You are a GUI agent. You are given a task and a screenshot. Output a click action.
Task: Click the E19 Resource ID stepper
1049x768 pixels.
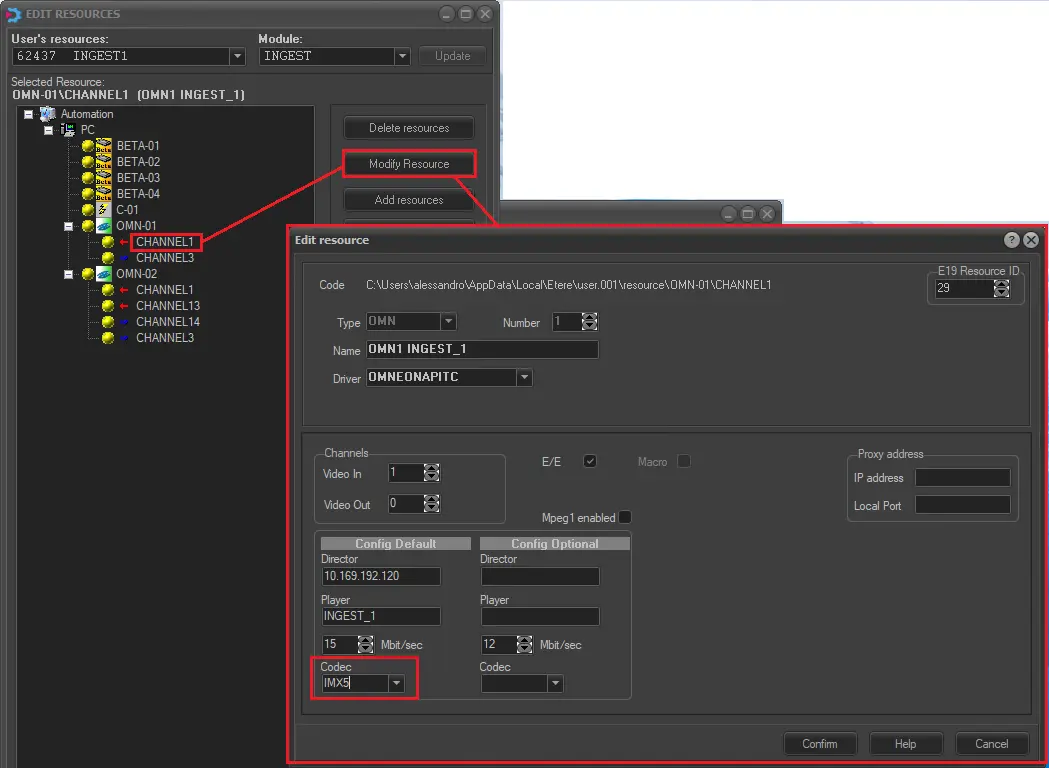(1001, 288)
